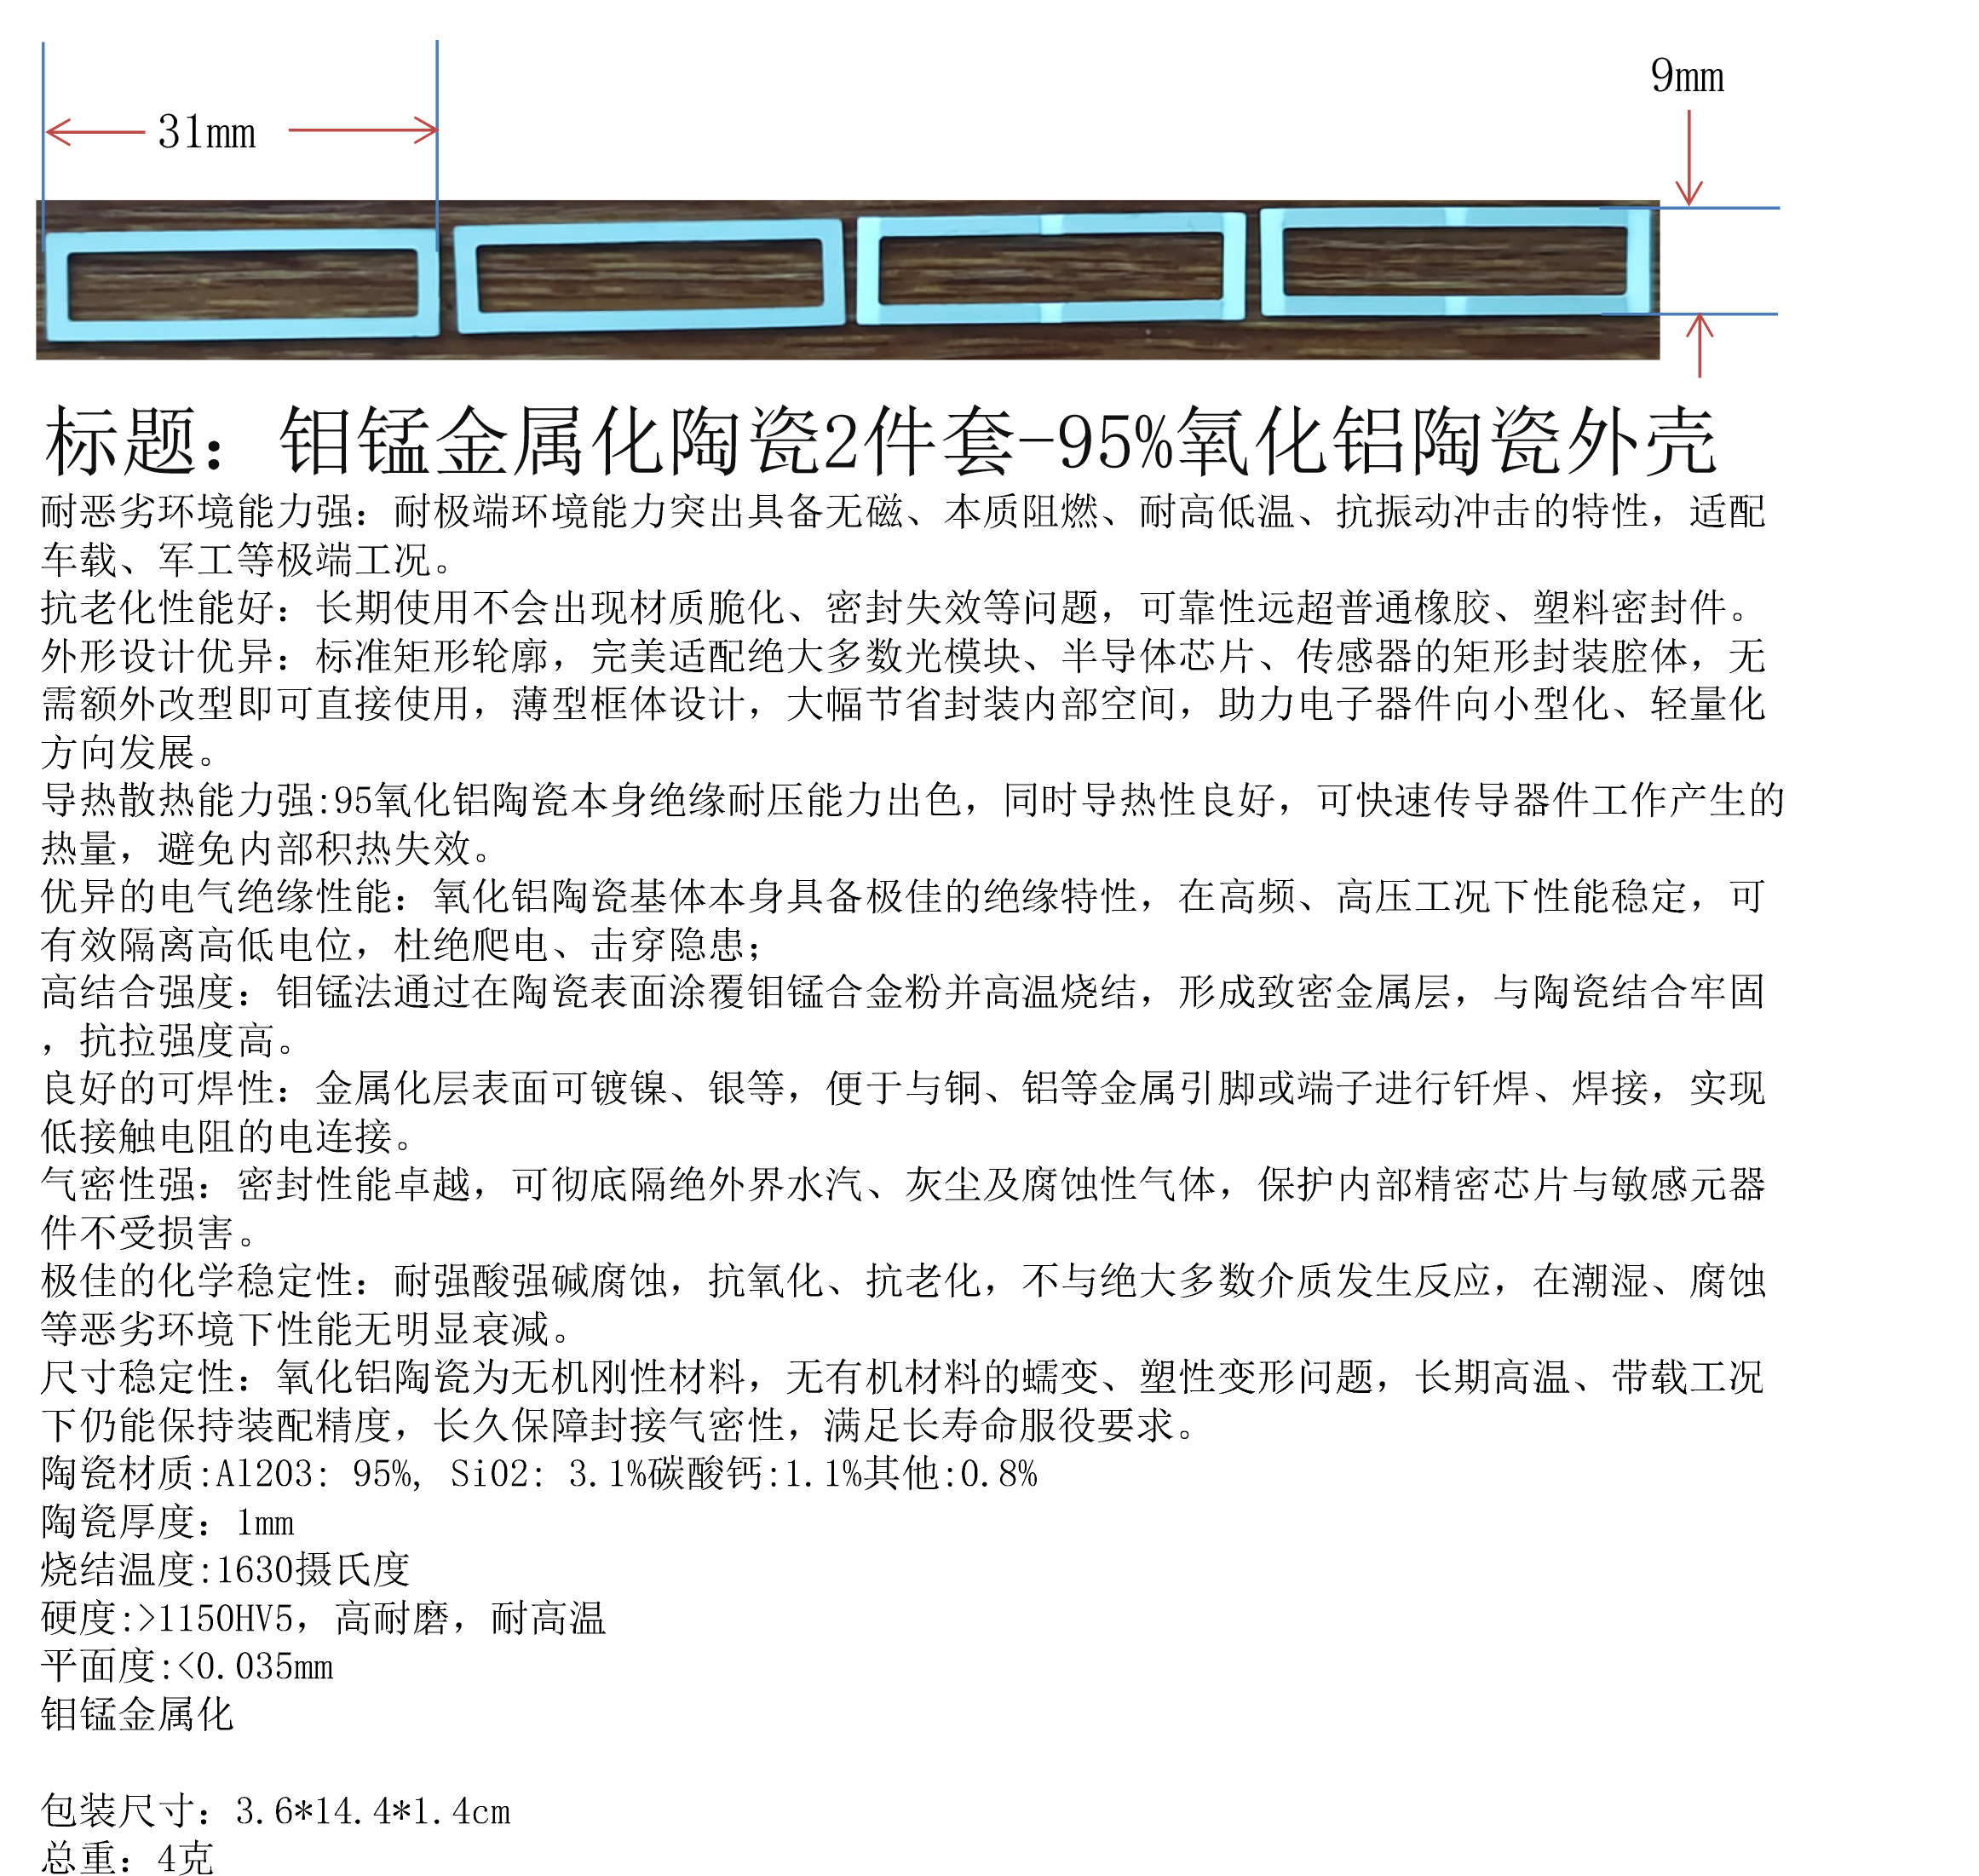
Task: Click the 陶瓷厚度 1mm specification
Action: (x=168, y=1521)
